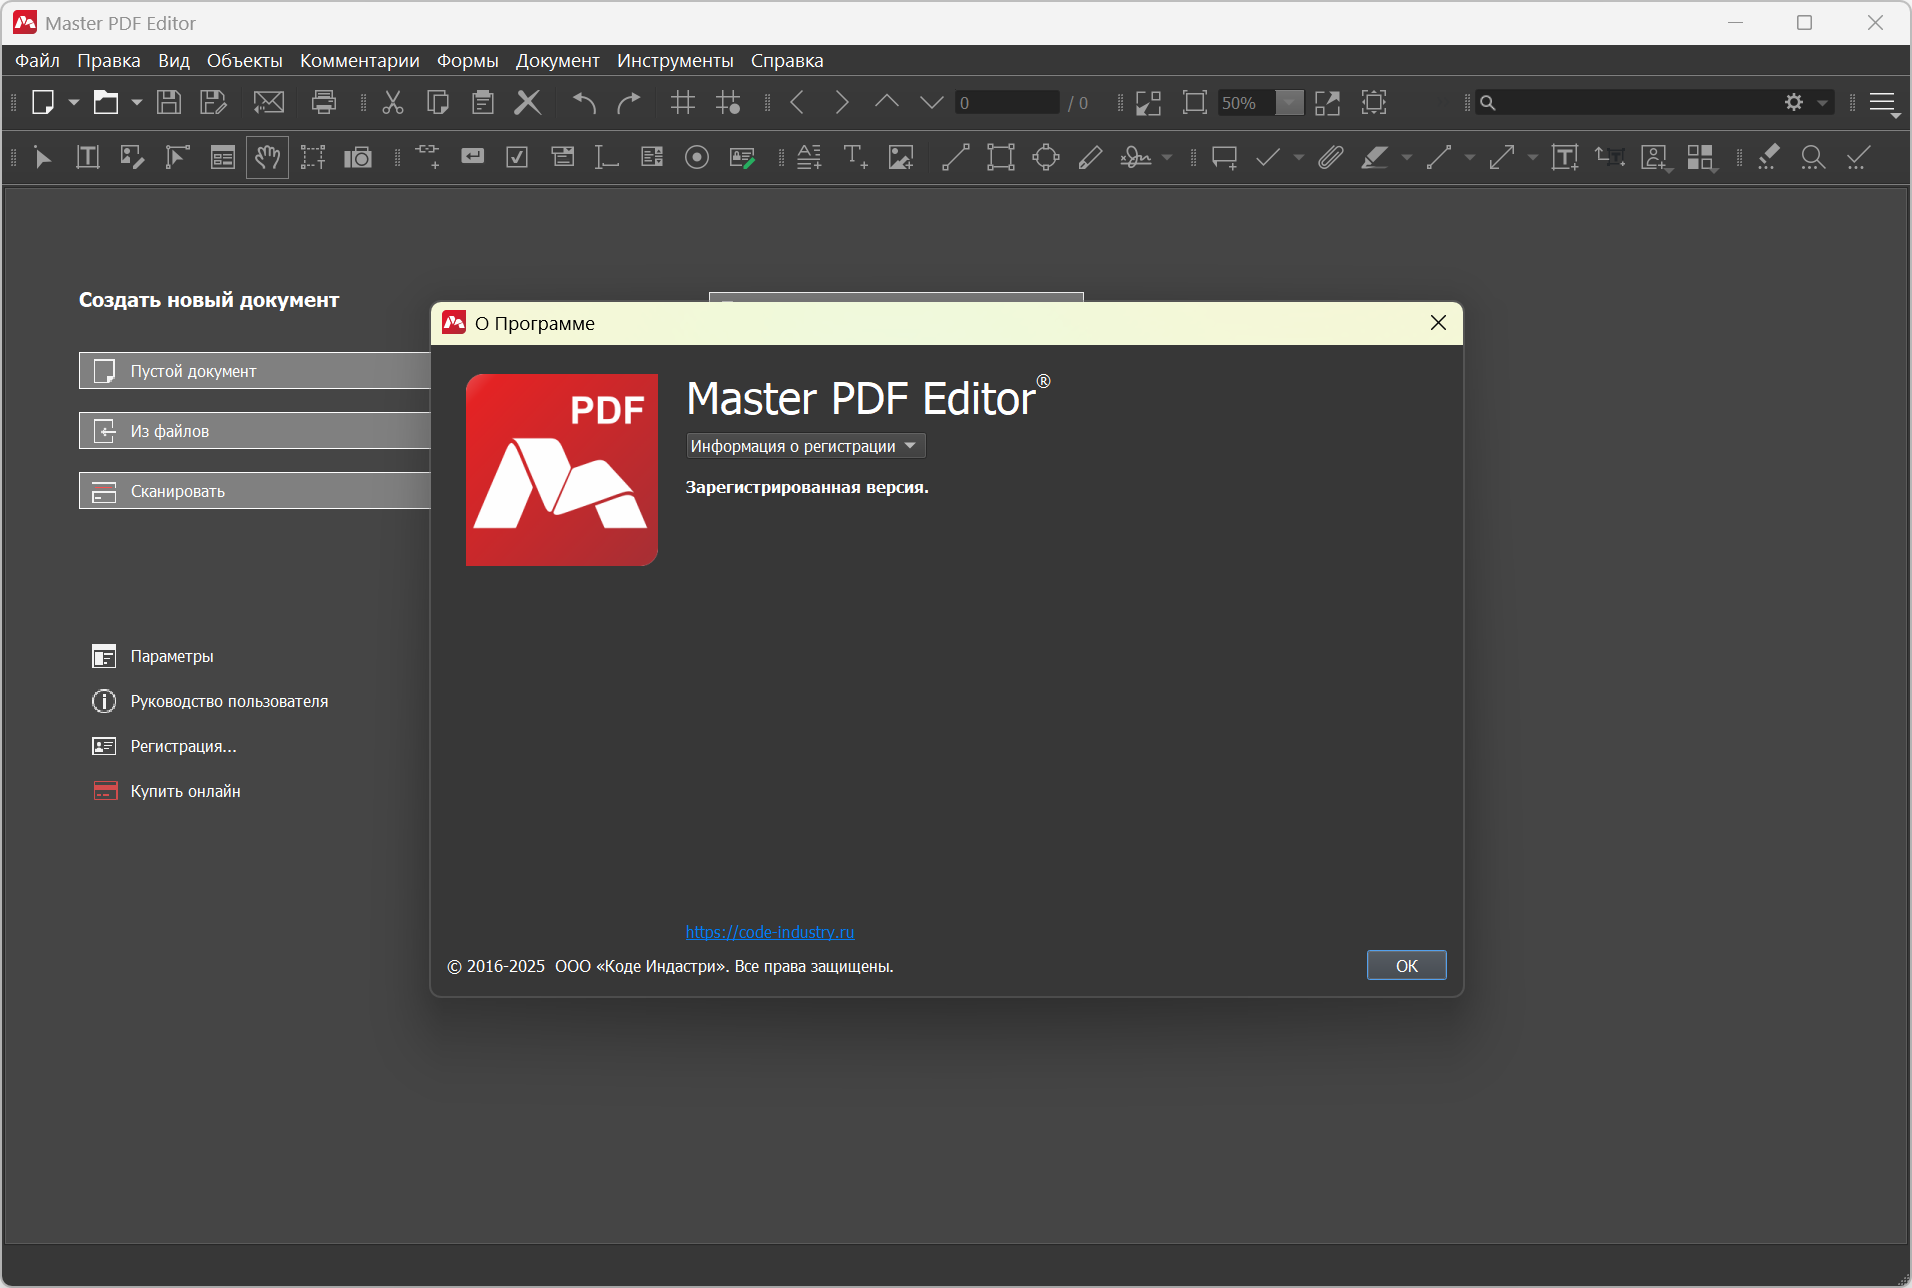Screen dimensions: 1912x1288
Task: Click the send by email envelope icon
Action: (x=268, y=102)
